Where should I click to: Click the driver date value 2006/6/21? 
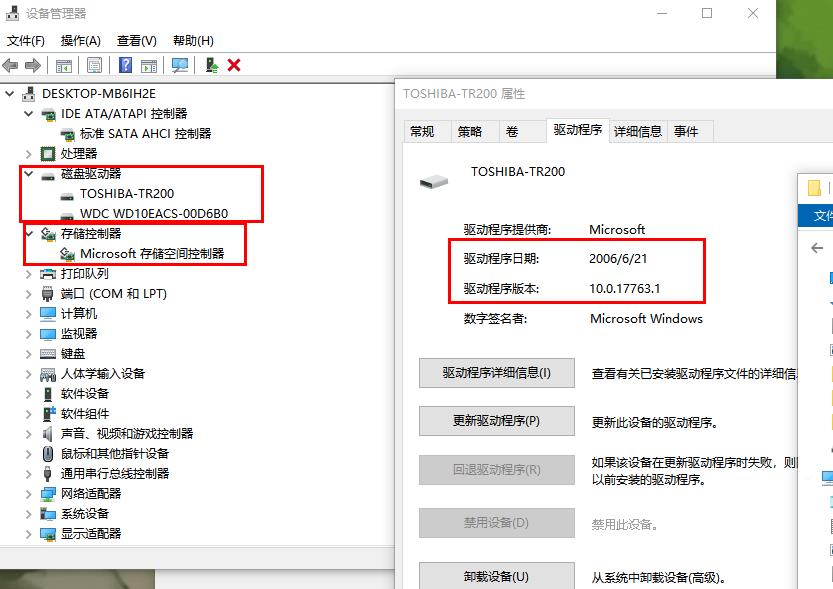pos(618,259)
